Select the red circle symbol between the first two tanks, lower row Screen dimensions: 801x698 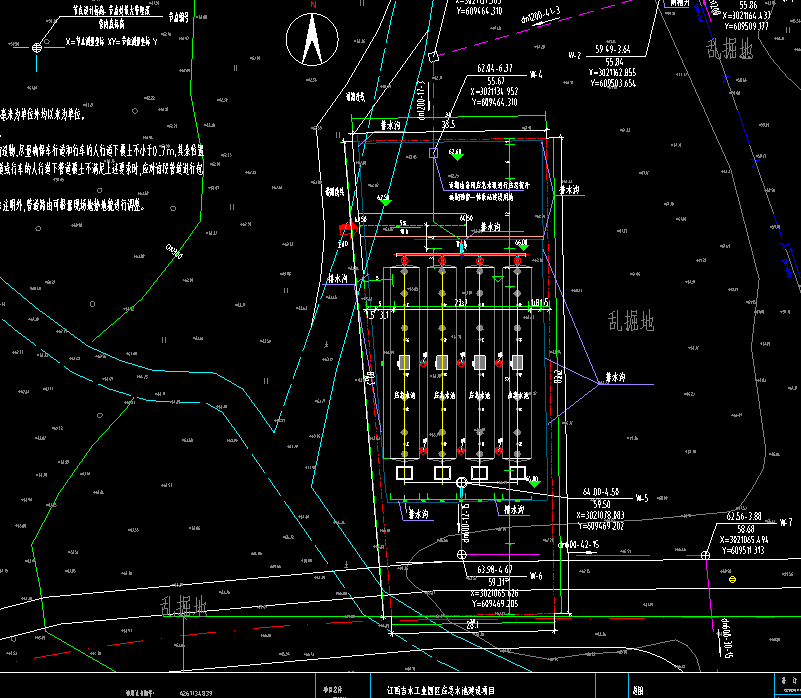tap(423, 451)
